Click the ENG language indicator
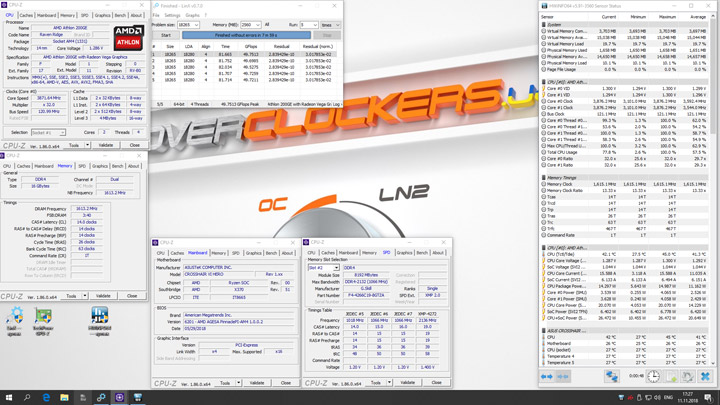This screenshot has width=720, height=405. click(669, 398)
